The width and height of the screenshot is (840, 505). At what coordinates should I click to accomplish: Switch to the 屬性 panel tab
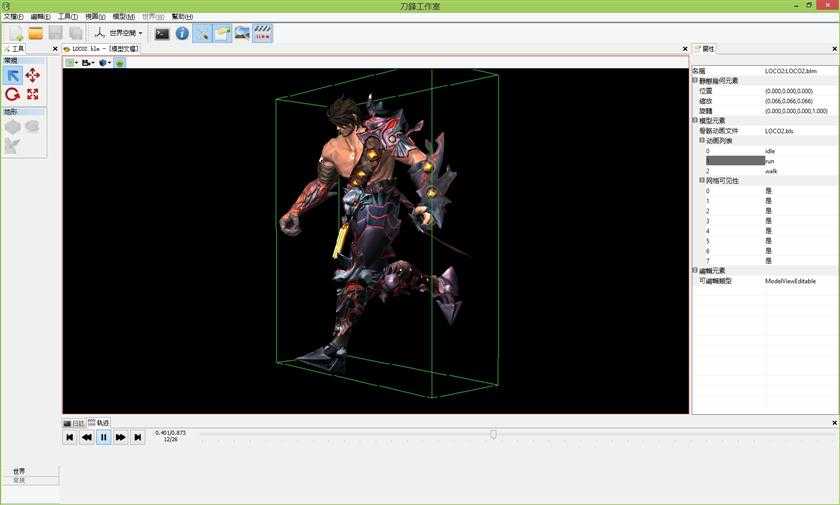(705, 49)
